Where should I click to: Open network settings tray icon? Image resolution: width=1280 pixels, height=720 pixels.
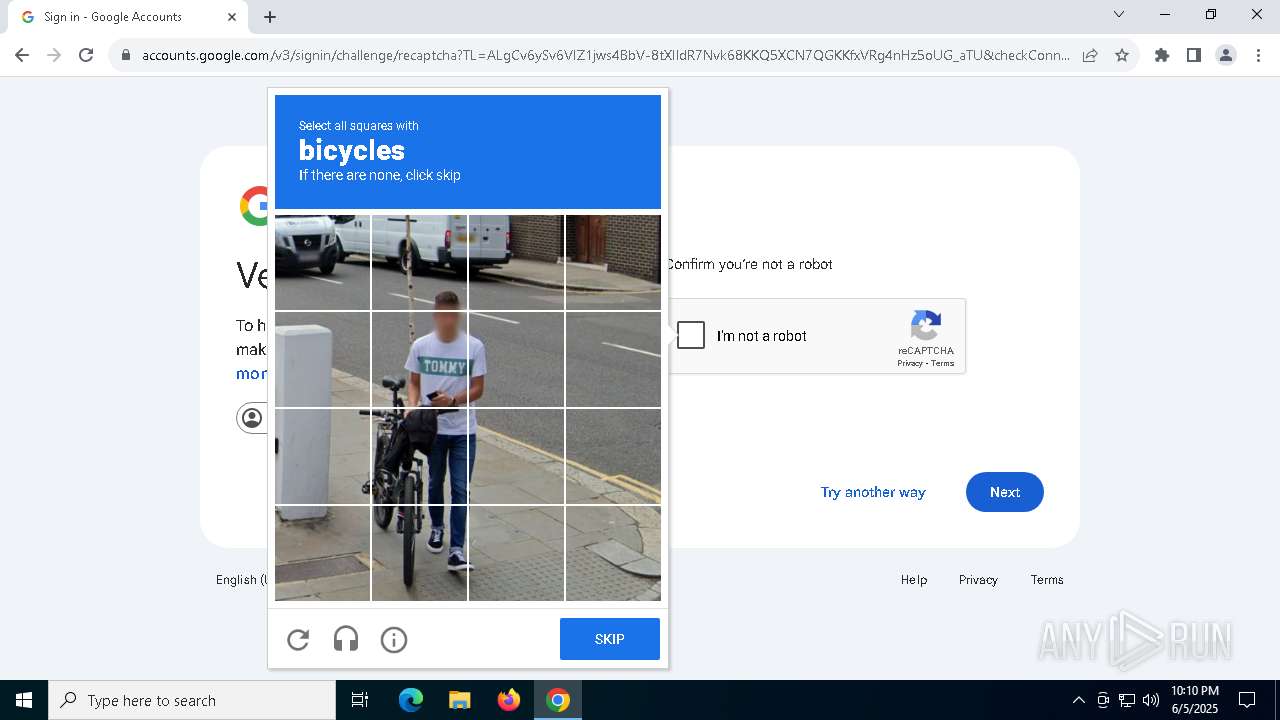pyautogui.click(x=1127, y=700)
